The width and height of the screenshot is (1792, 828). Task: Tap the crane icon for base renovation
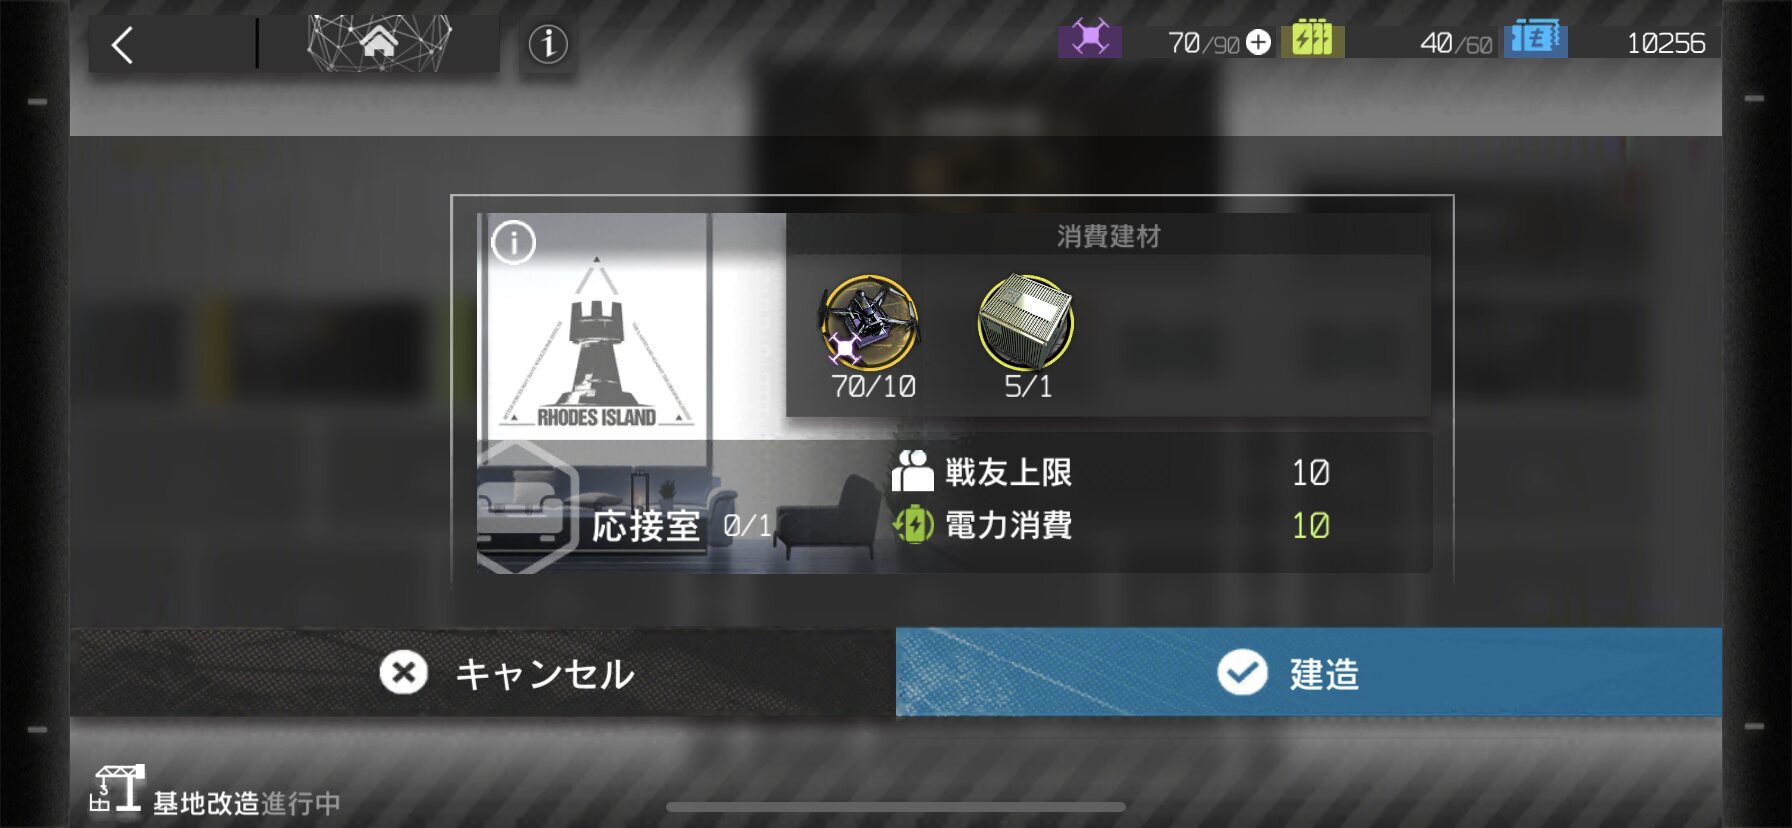coord(116,789)
